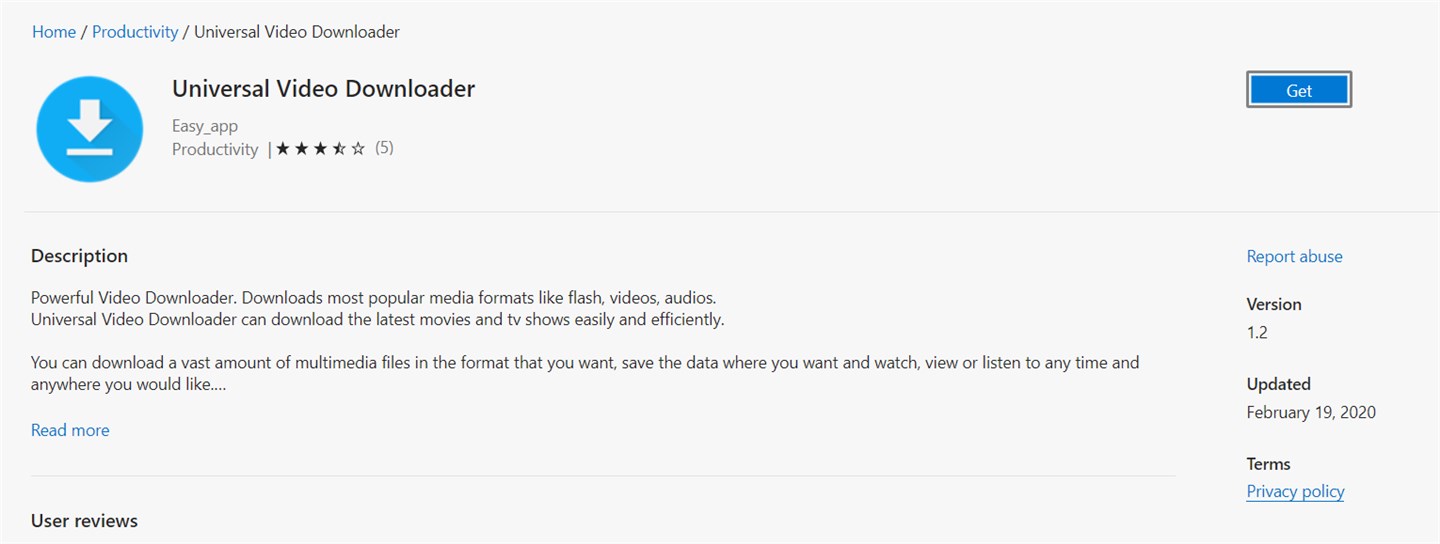Open the Privacy policy link

[x=1295, y=491]
